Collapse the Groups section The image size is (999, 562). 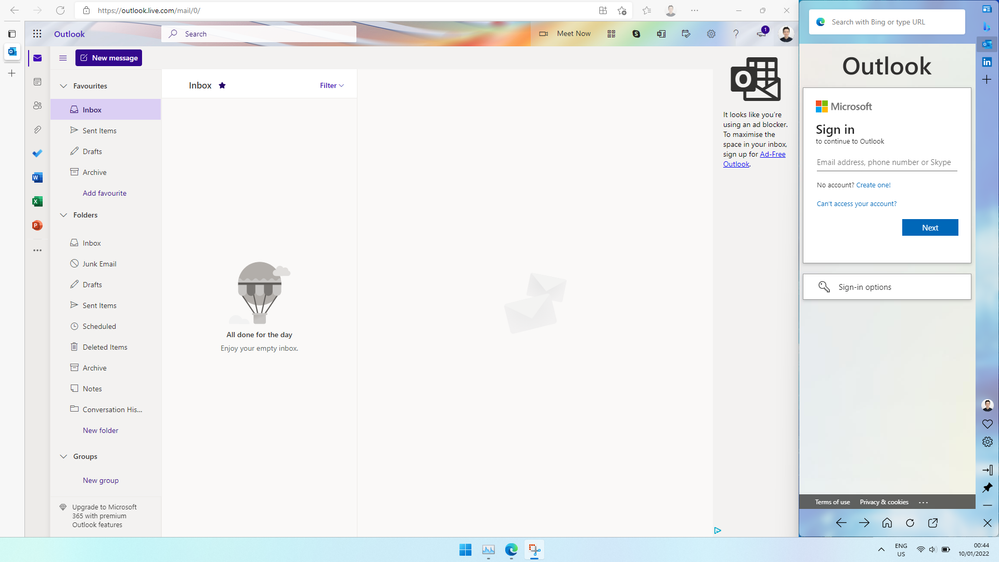(63, 456)
